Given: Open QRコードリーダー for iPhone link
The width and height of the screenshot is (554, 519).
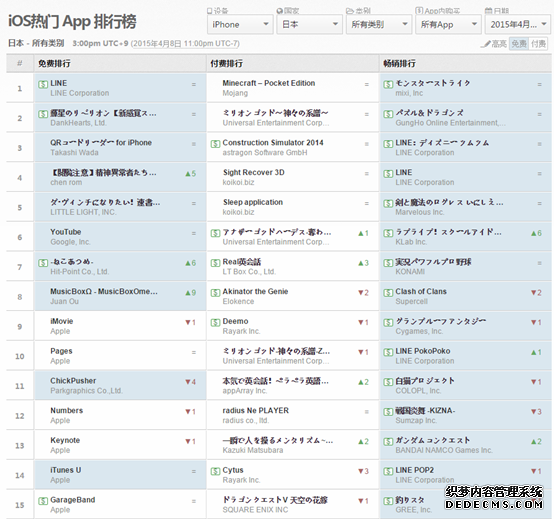Looking at the screenshot, I should pyautogui.click(x=101, y=143).
